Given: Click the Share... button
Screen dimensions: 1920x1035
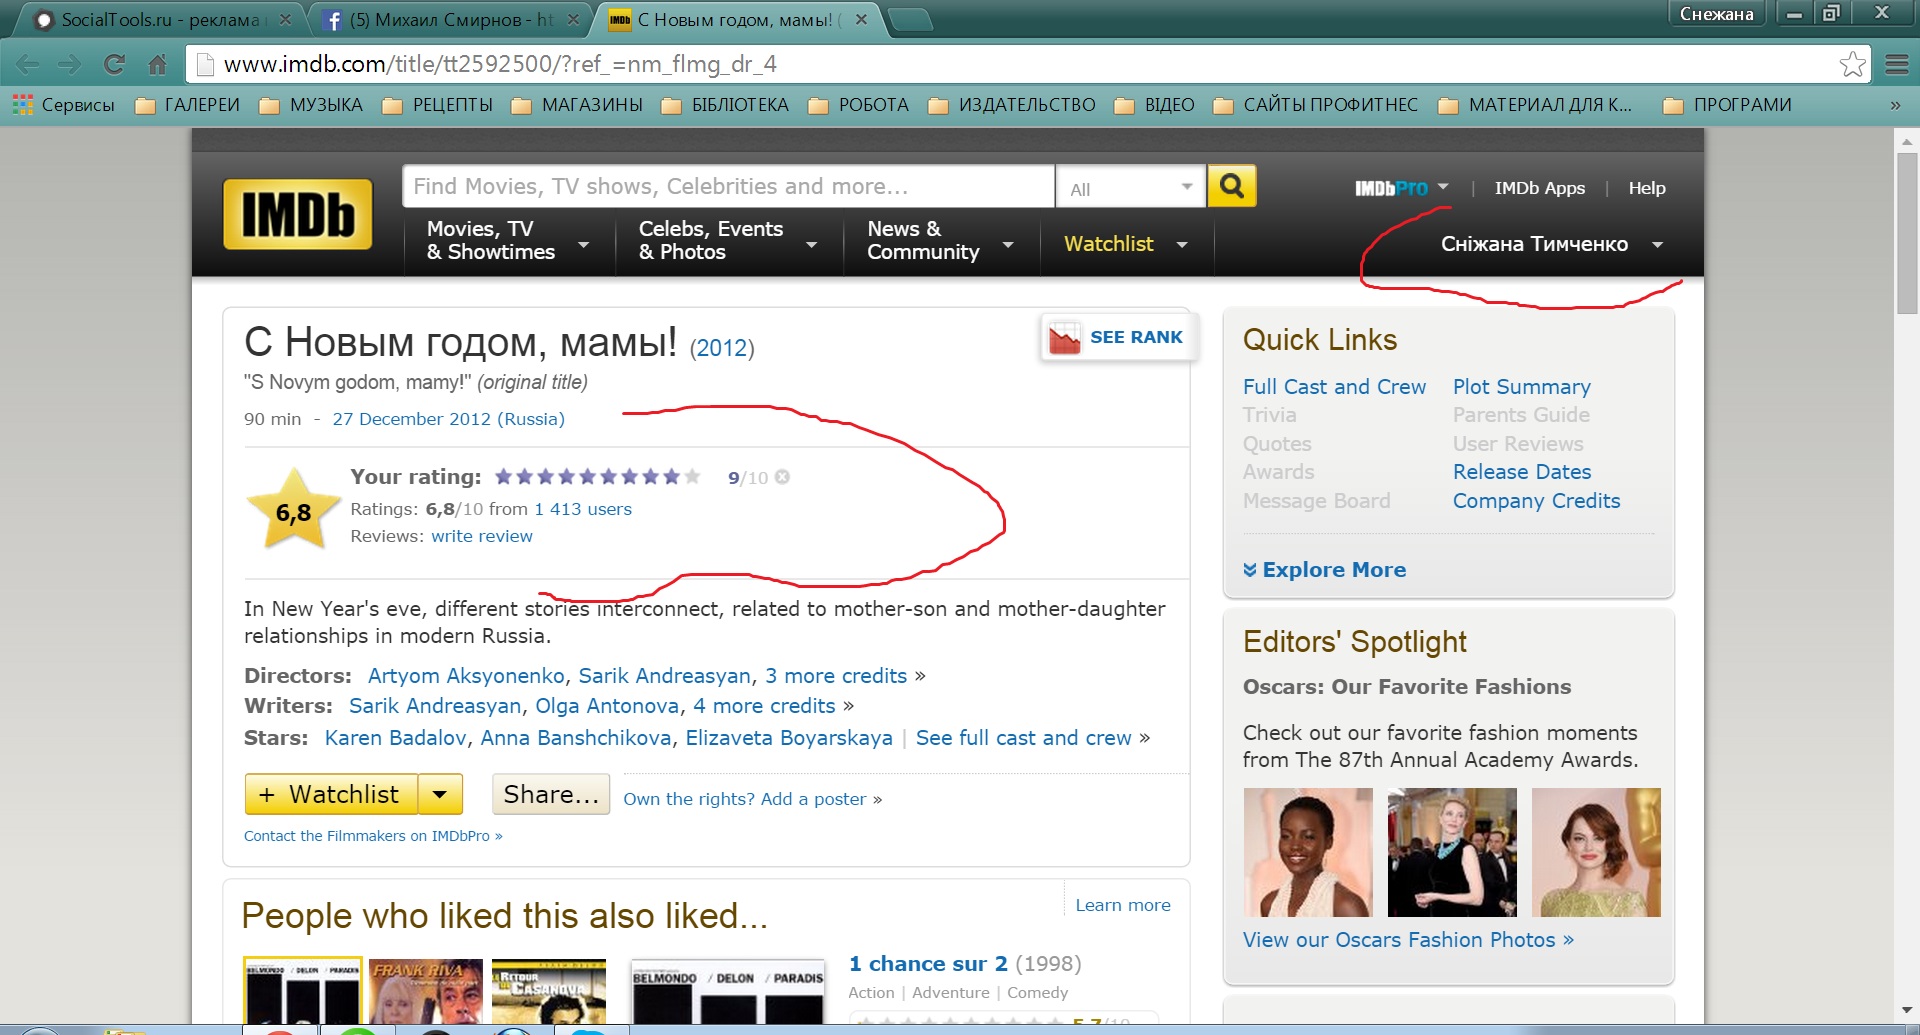Looking at the screenshot, I should point(551,794).
